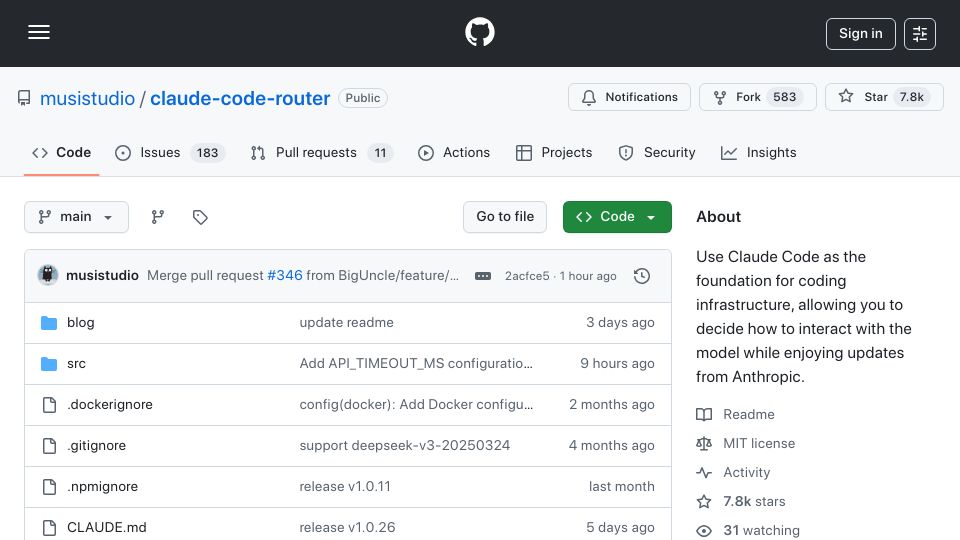Go to the GitHub homepage logo
Viewport: 960px width, 540px height.
click(x=479, y=32)
